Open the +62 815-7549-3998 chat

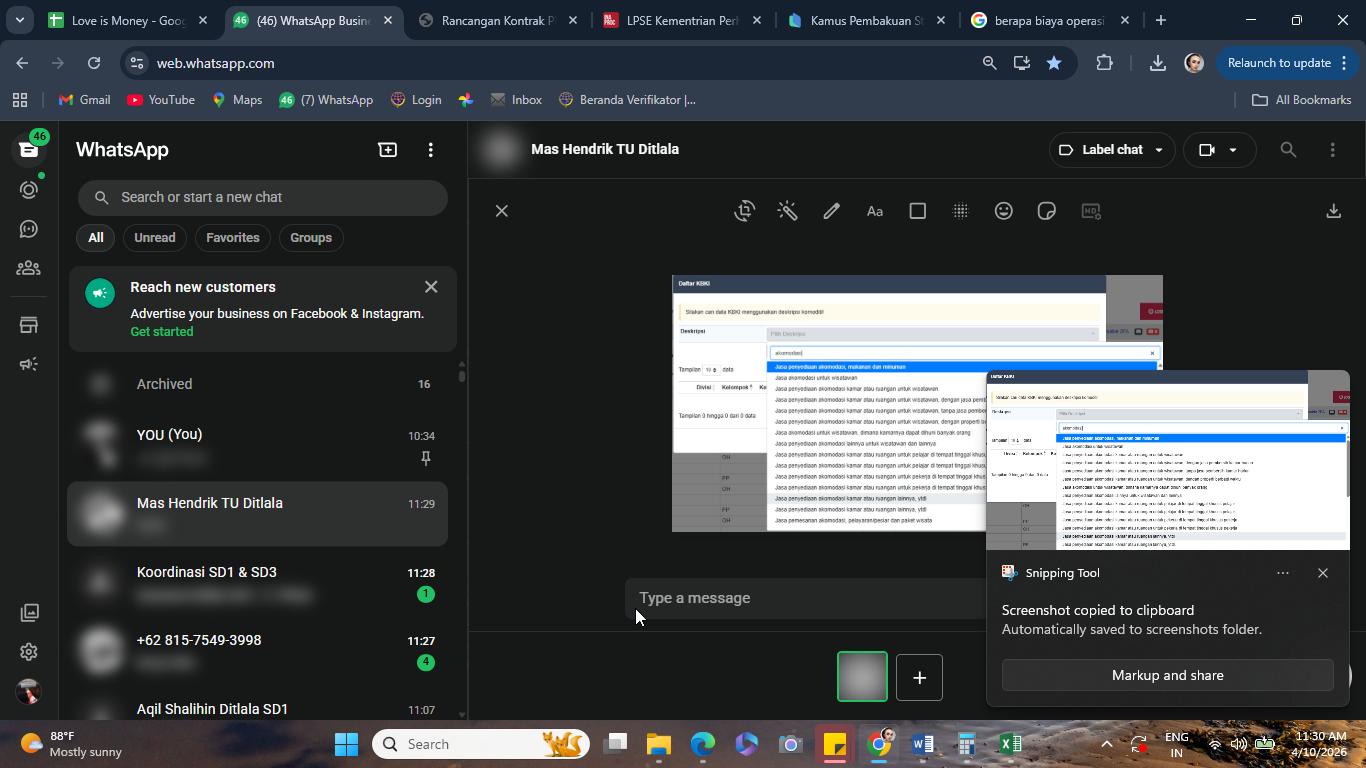click(258, 651)
